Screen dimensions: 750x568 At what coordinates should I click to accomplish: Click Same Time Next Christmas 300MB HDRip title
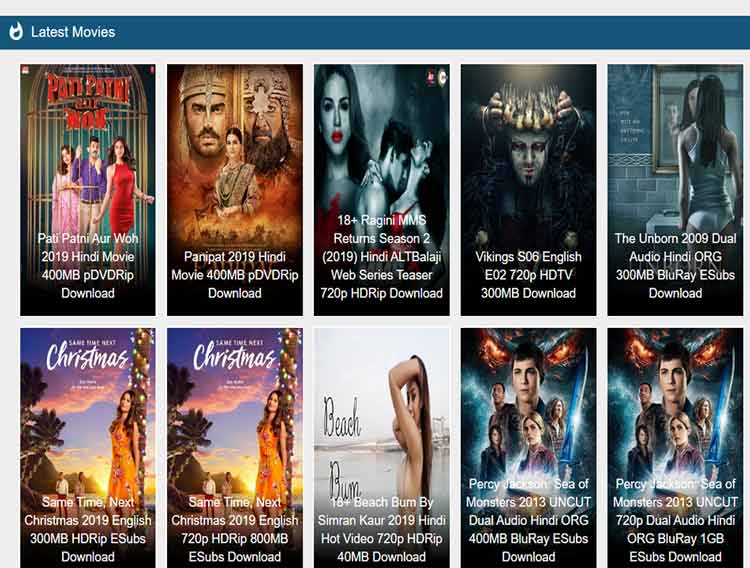pos(88,529)
